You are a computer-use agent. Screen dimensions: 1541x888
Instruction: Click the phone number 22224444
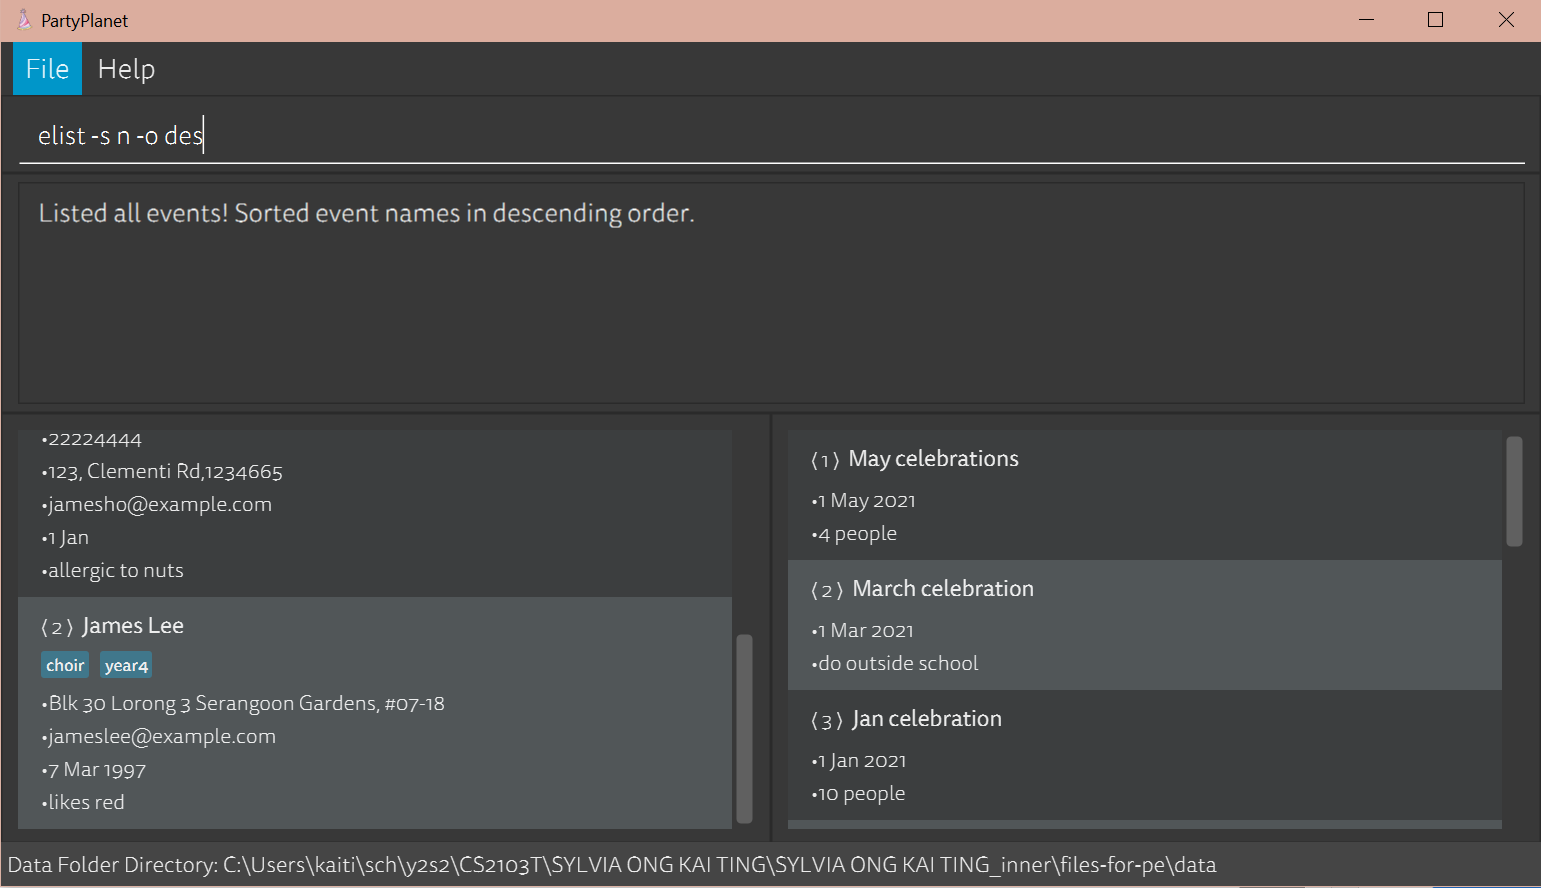pyautogui.click(x=95, y=440)
